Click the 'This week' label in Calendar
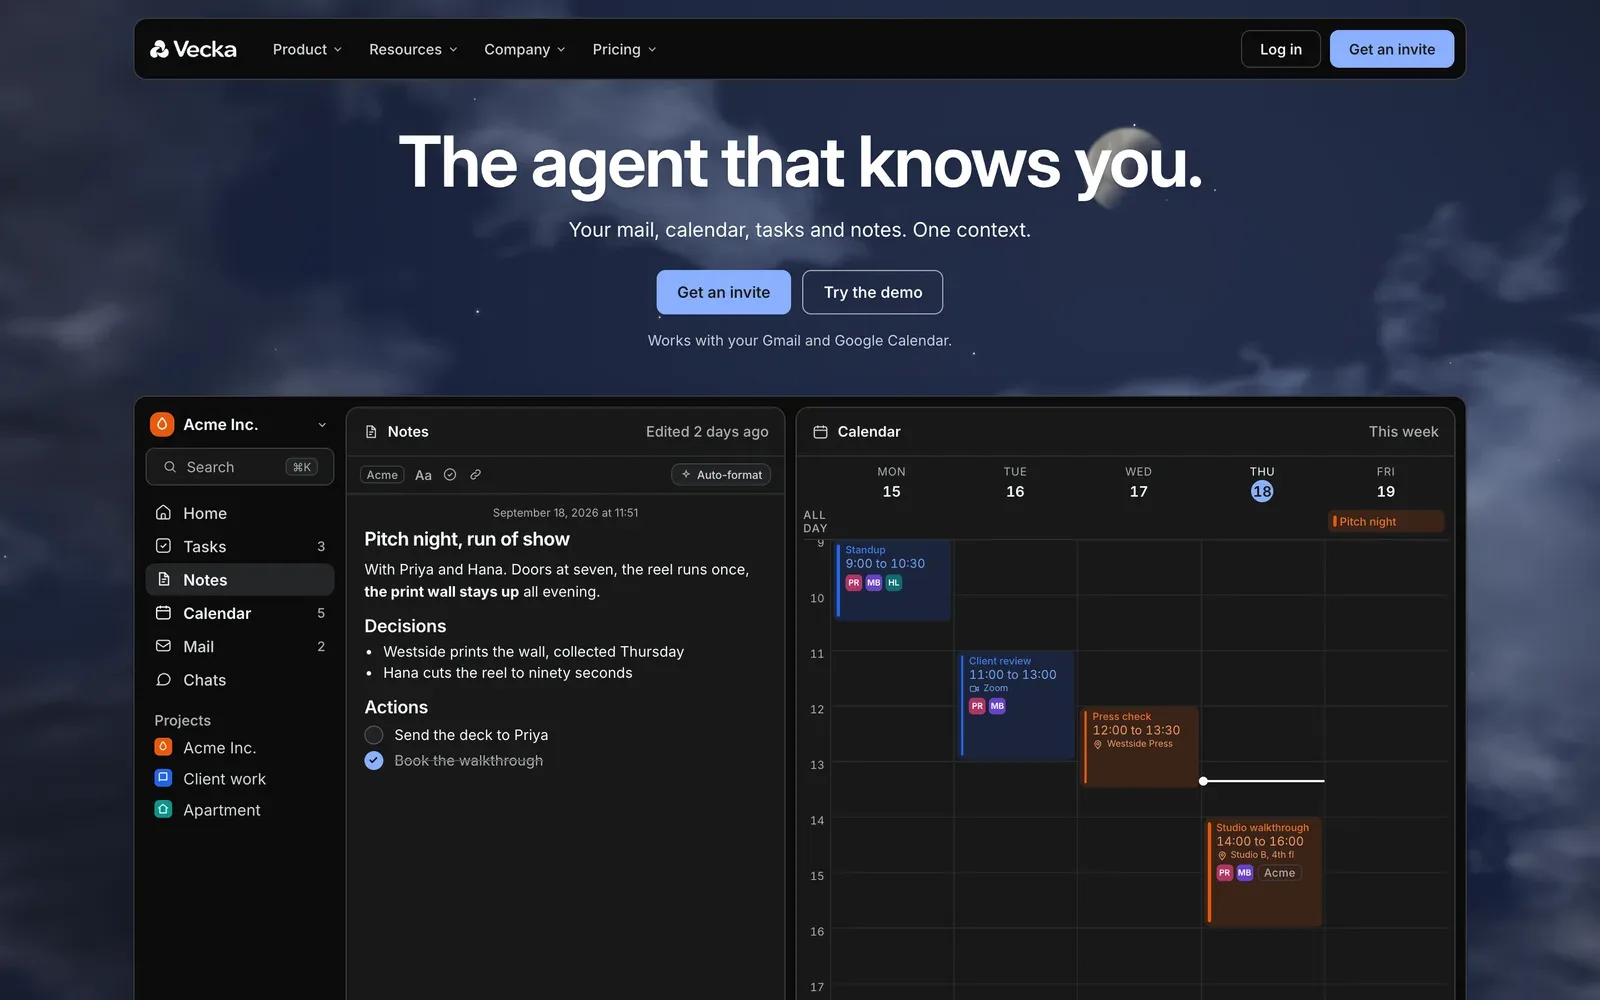Viewport: 1600px width, 1000px height. click(x=1403, y=432)
